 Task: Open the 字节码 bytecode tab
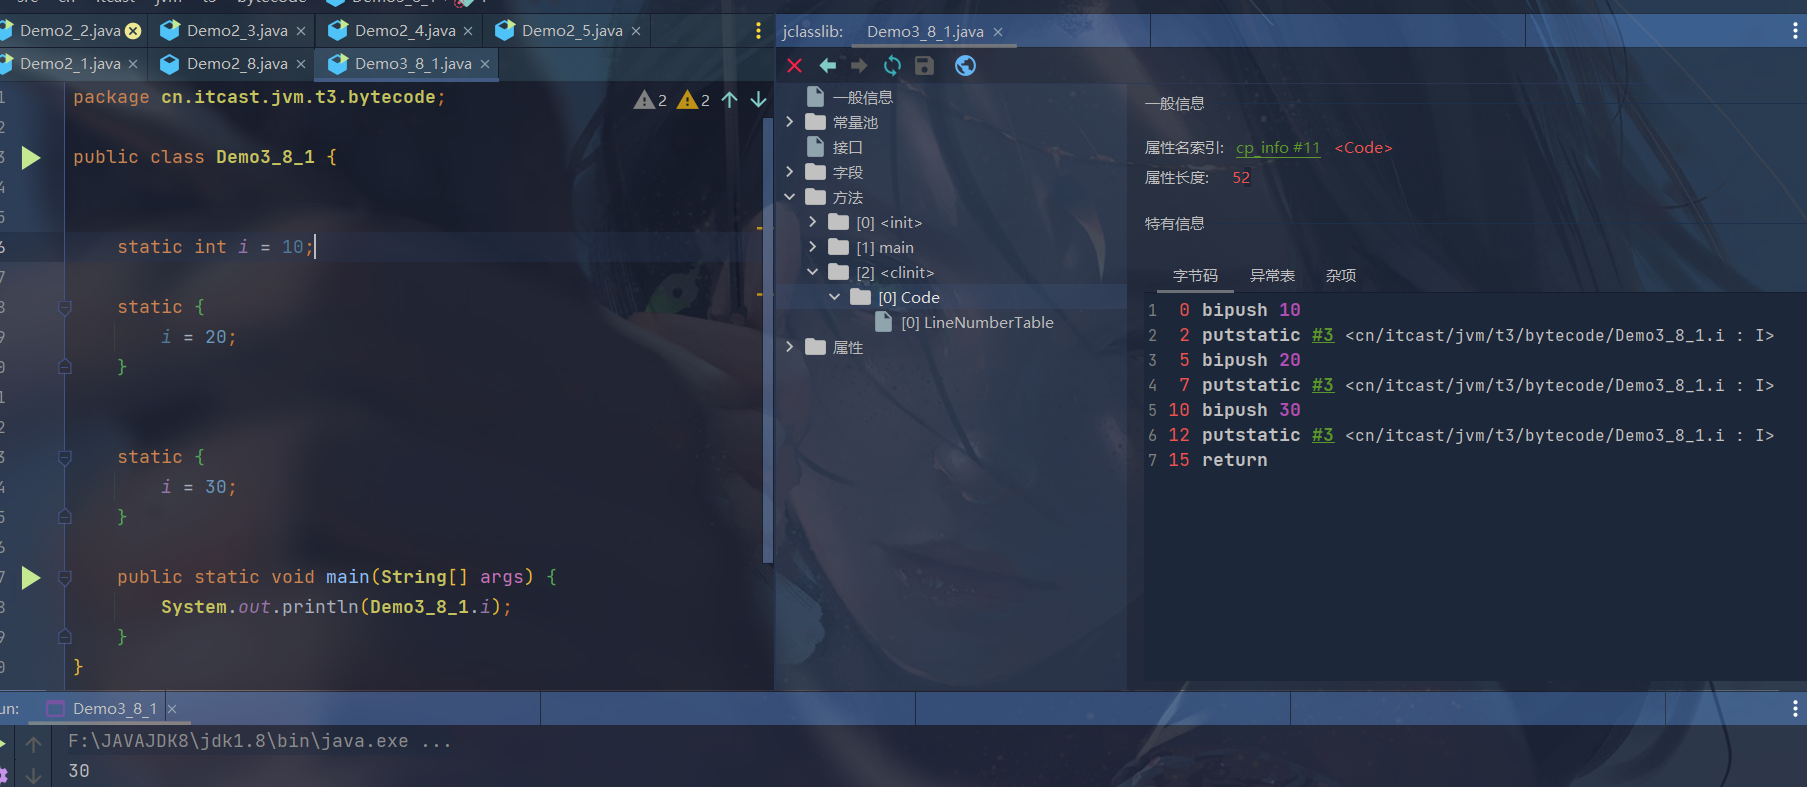[x=1195, y=276]
